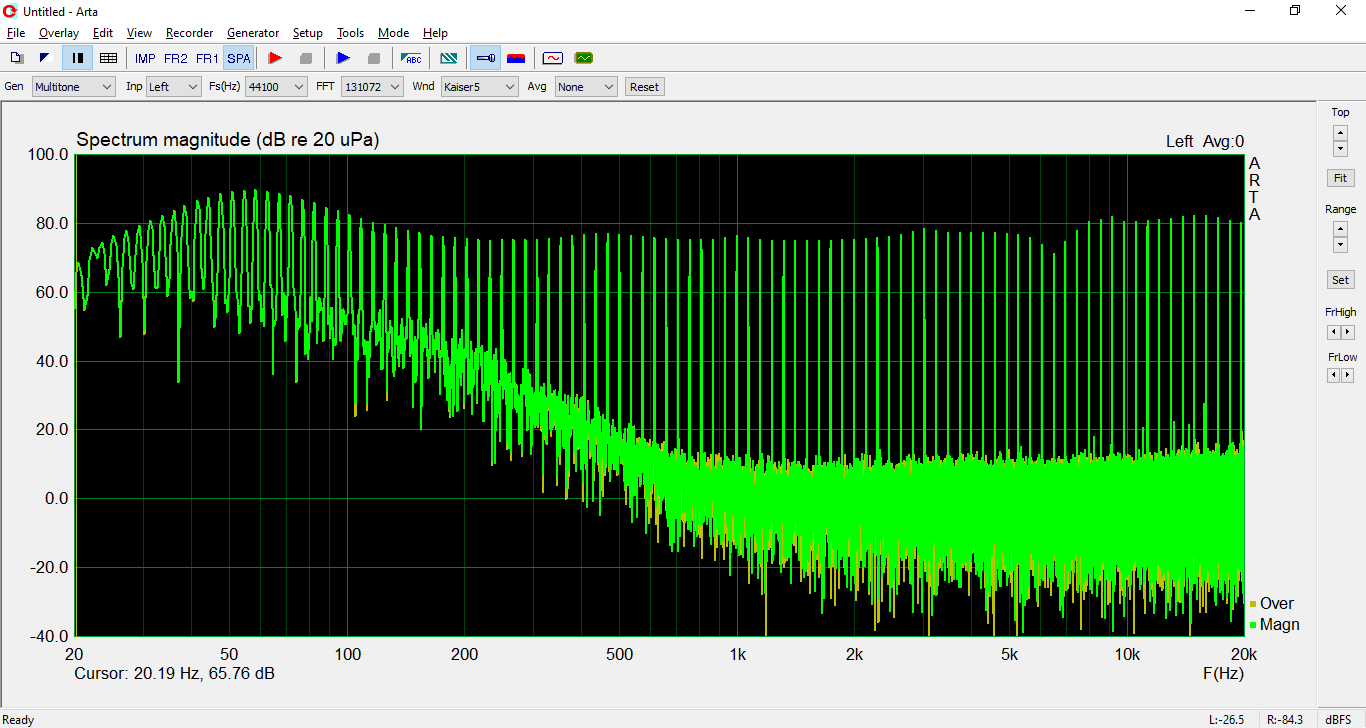
Task: Toggle SPA spectrum analyzer mode
Action: tap(239, 59)
